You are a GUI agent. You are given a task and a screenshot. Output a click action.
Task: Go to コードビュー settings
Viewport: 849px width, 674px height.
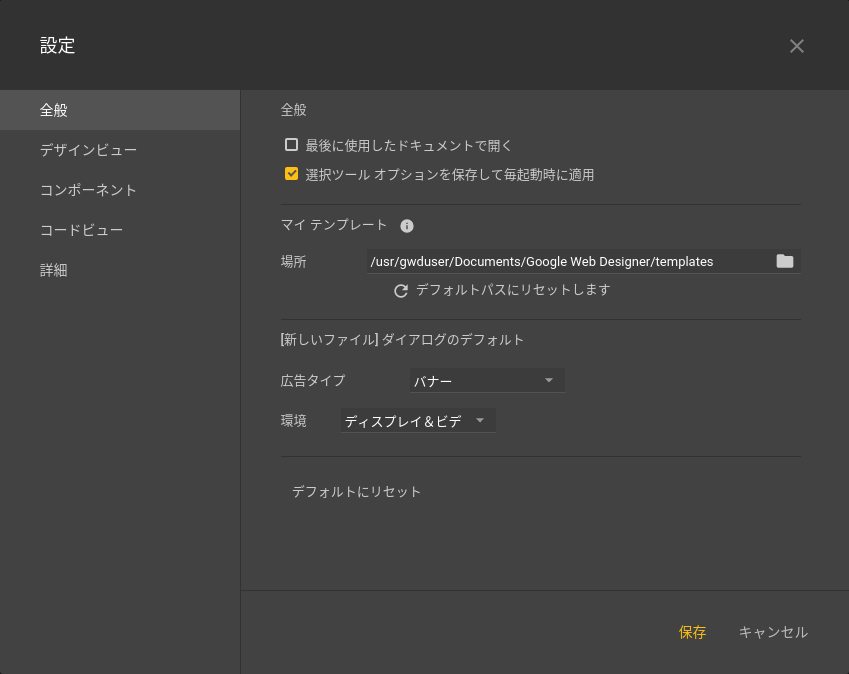click(120, 230)
